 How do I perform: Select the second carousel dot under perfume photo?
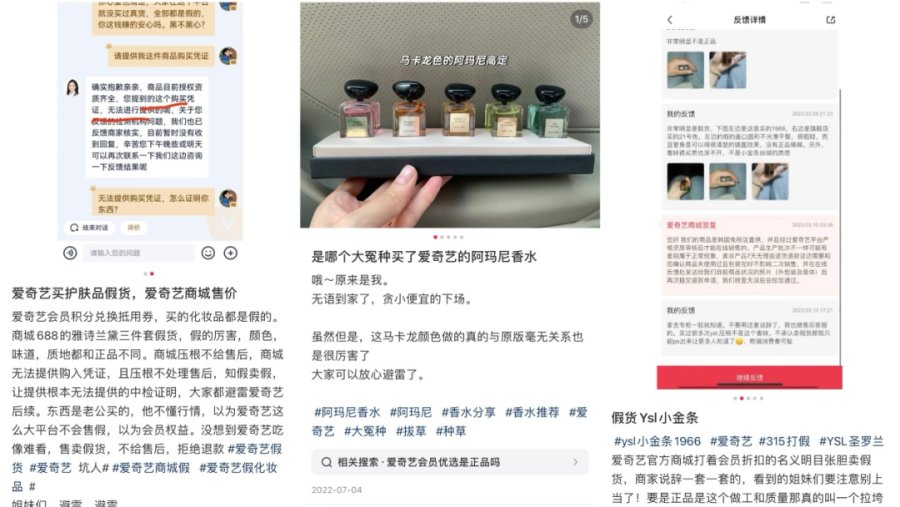pos(442,237)
